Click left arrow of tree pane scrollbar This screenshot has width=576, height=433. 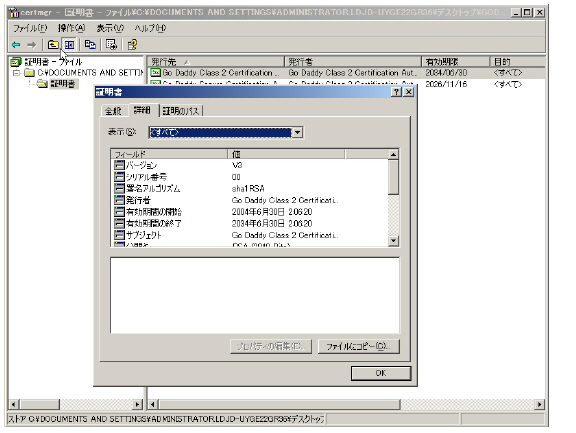tap(13, 404)
